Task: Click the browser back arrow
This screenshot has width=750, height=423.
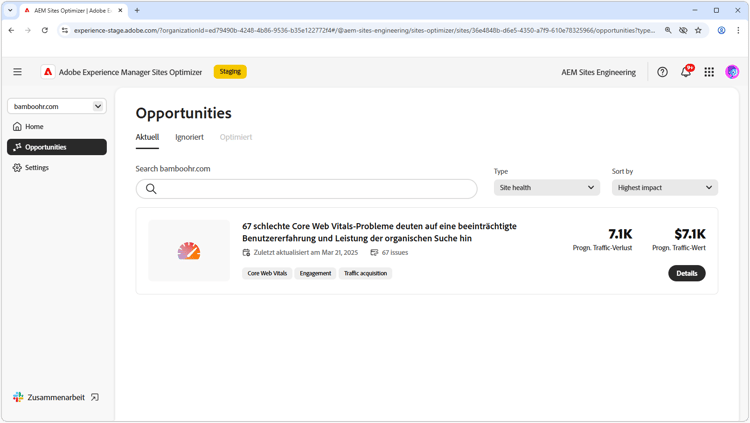Action: pos(11,30)
